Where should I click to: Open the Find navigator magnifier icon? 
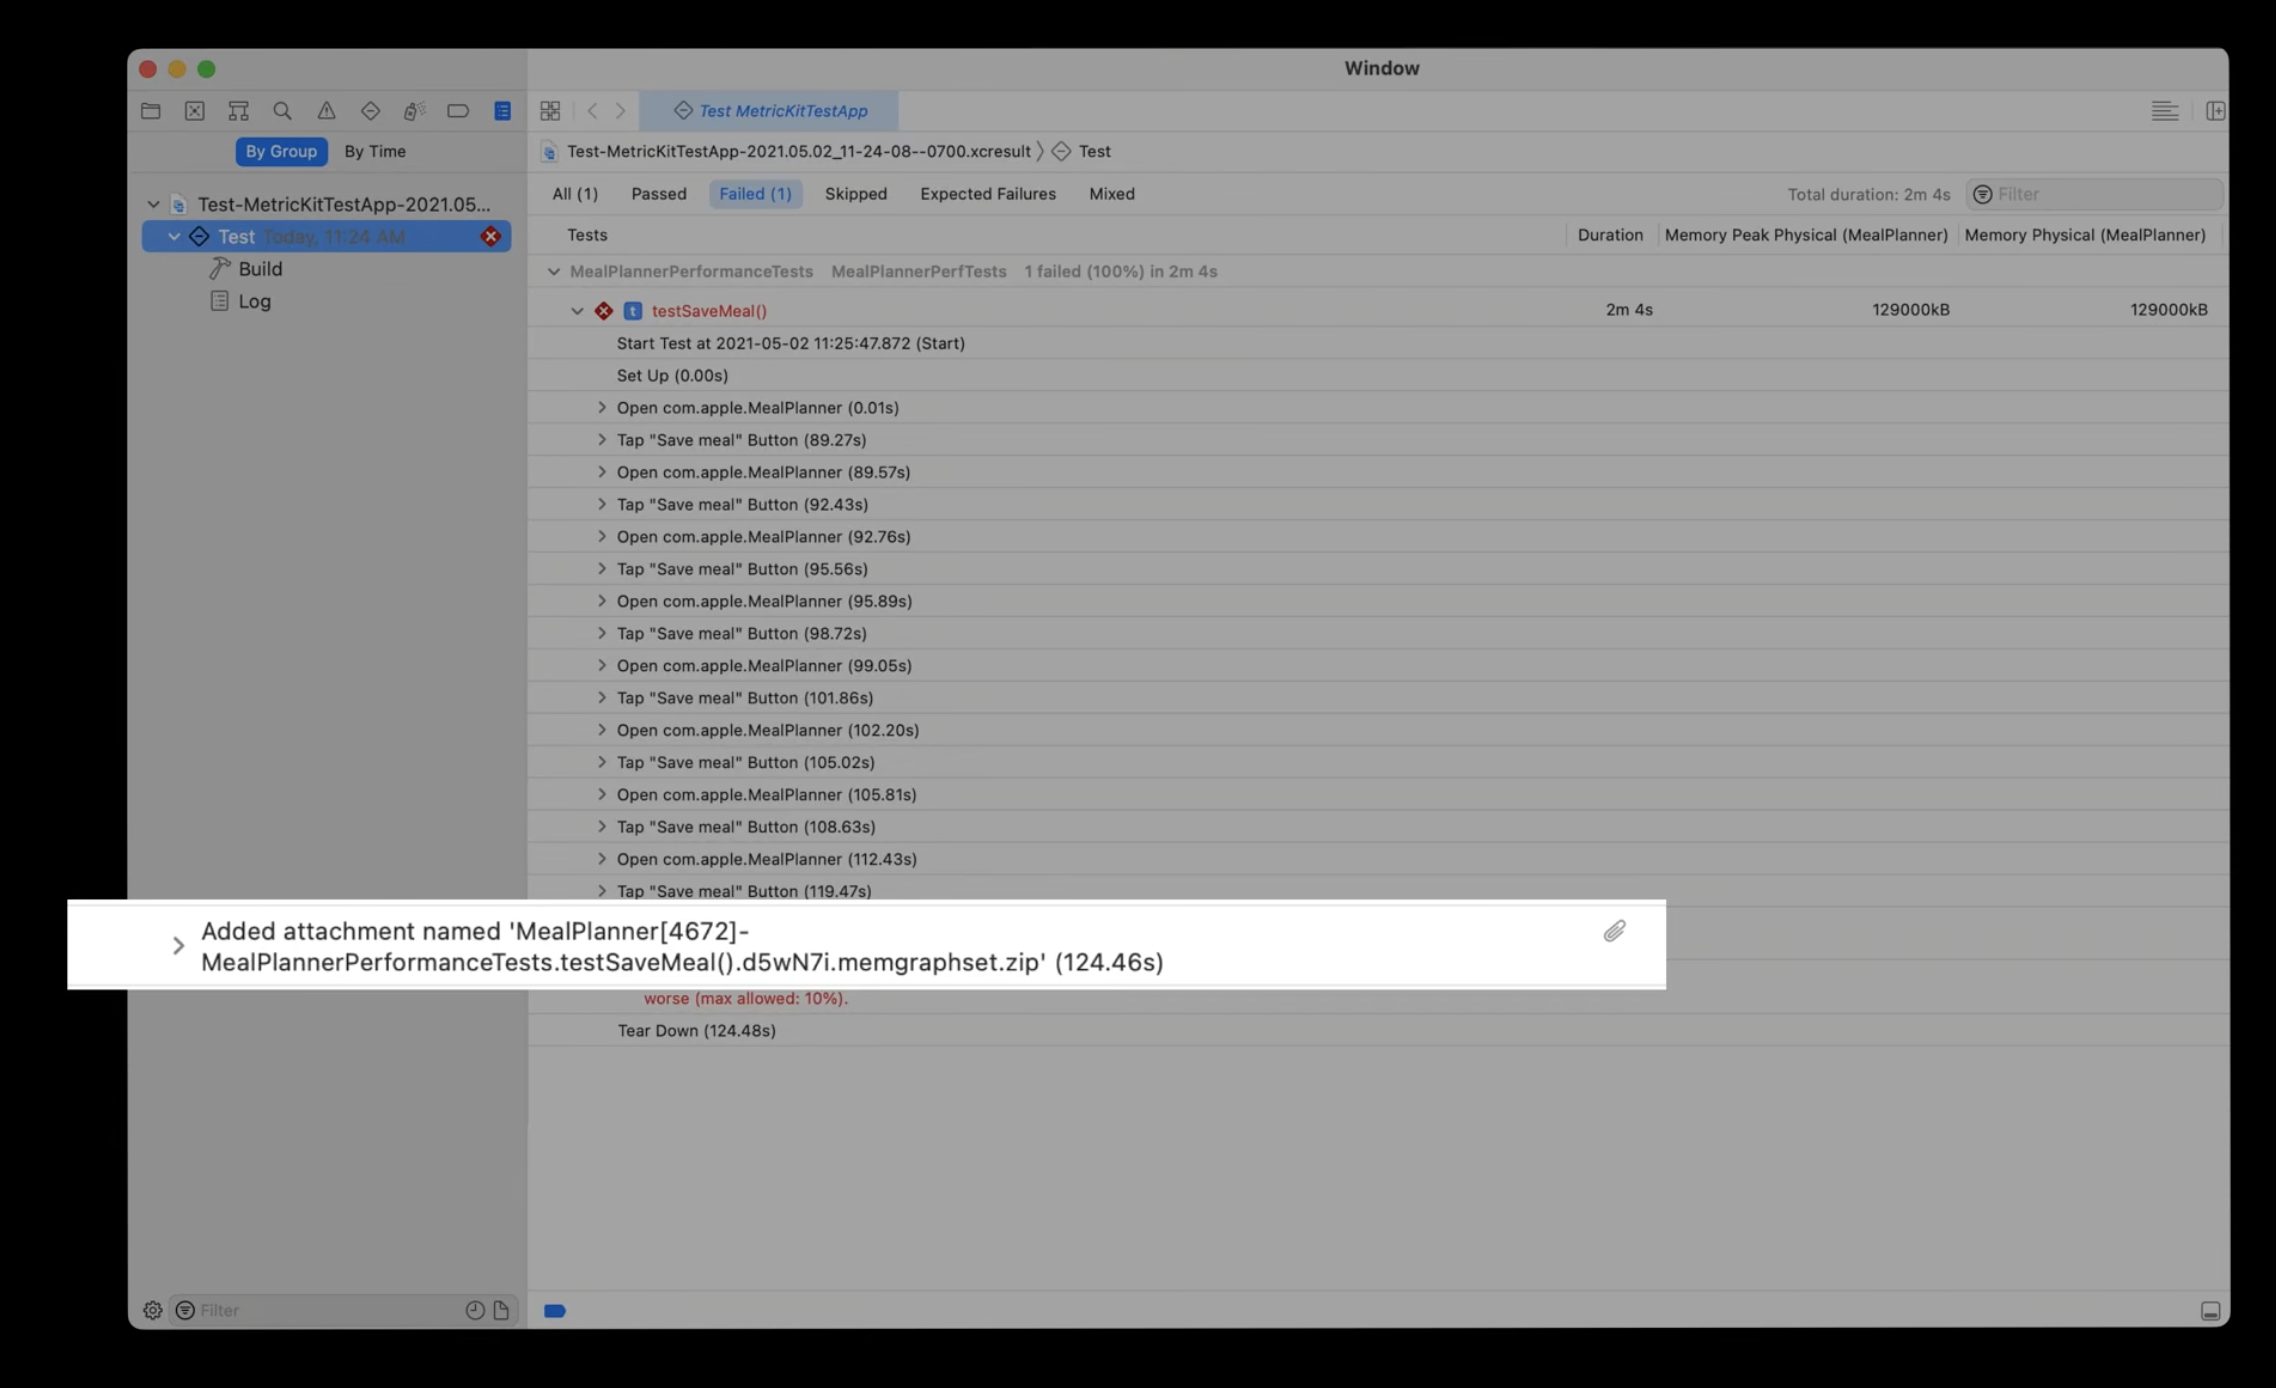(x=282, y=110)
